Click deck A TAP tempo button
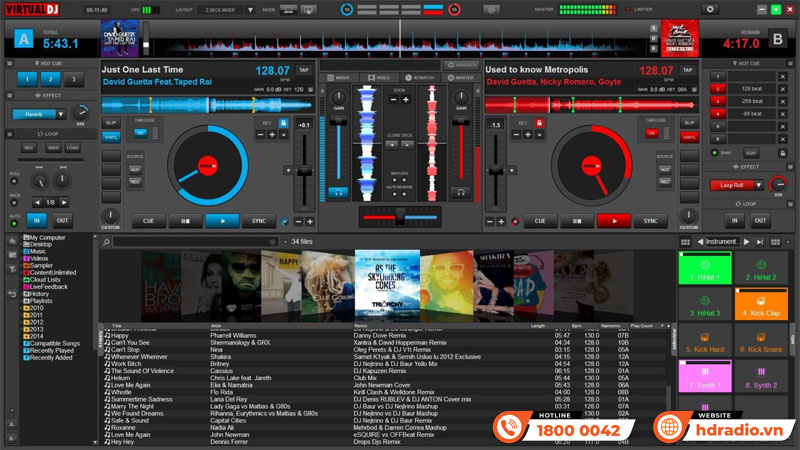The height and width of the screenshot is (450, 800). coord(304,70)
